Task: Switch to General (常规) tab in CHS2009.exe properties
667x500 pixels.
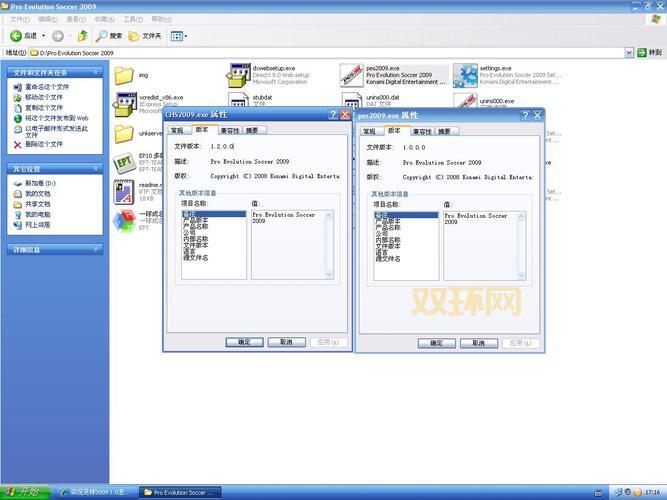Action: coord(177,130)
